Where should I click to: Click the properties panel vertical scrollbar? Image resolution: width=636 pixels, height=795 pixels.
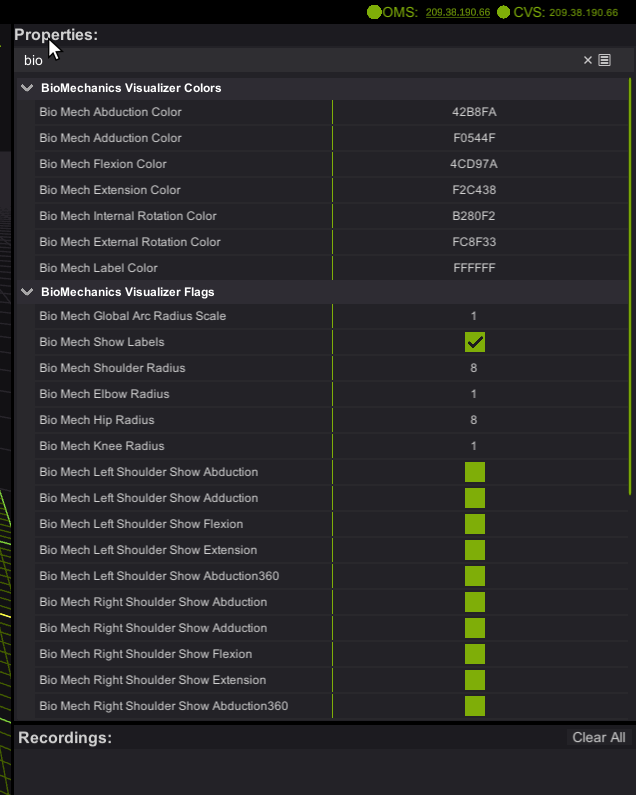click(630, 300)
